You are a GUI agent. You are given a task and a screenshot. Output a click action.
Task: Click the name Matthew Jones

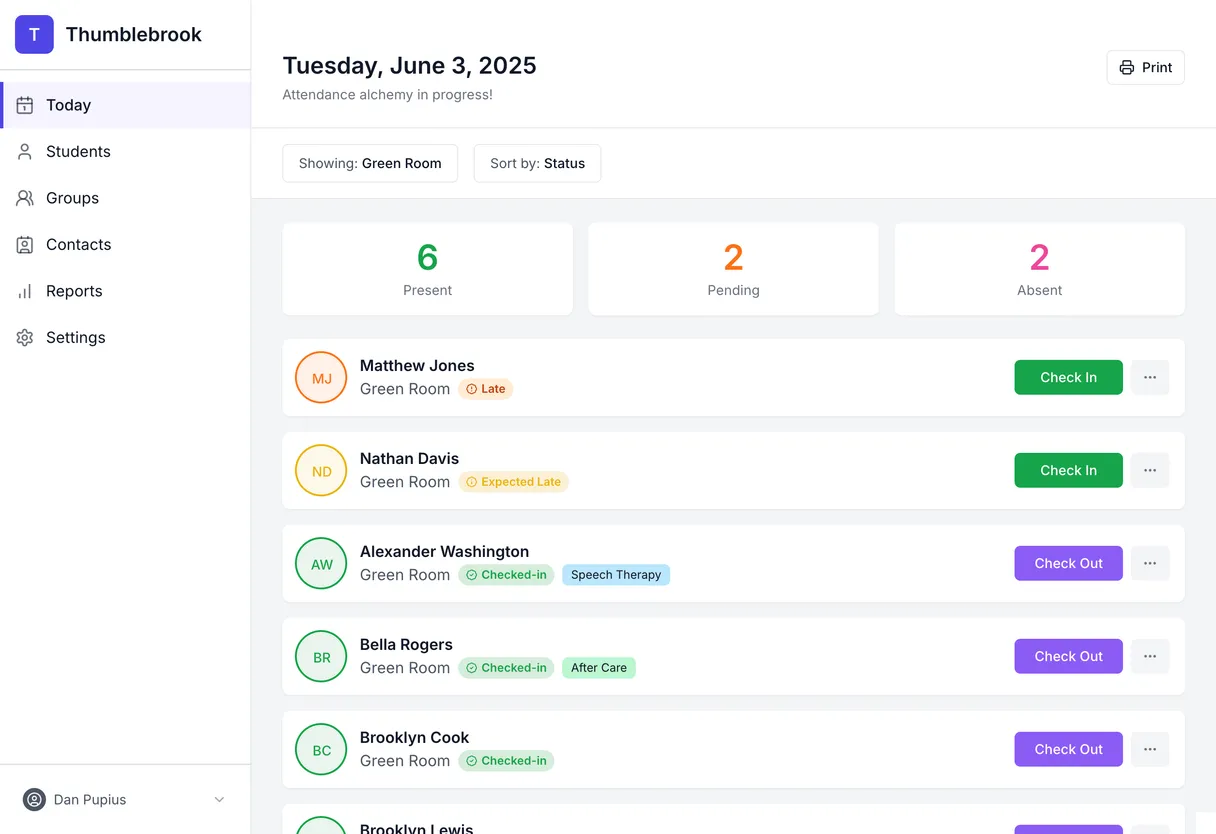[x=417, y=366]
